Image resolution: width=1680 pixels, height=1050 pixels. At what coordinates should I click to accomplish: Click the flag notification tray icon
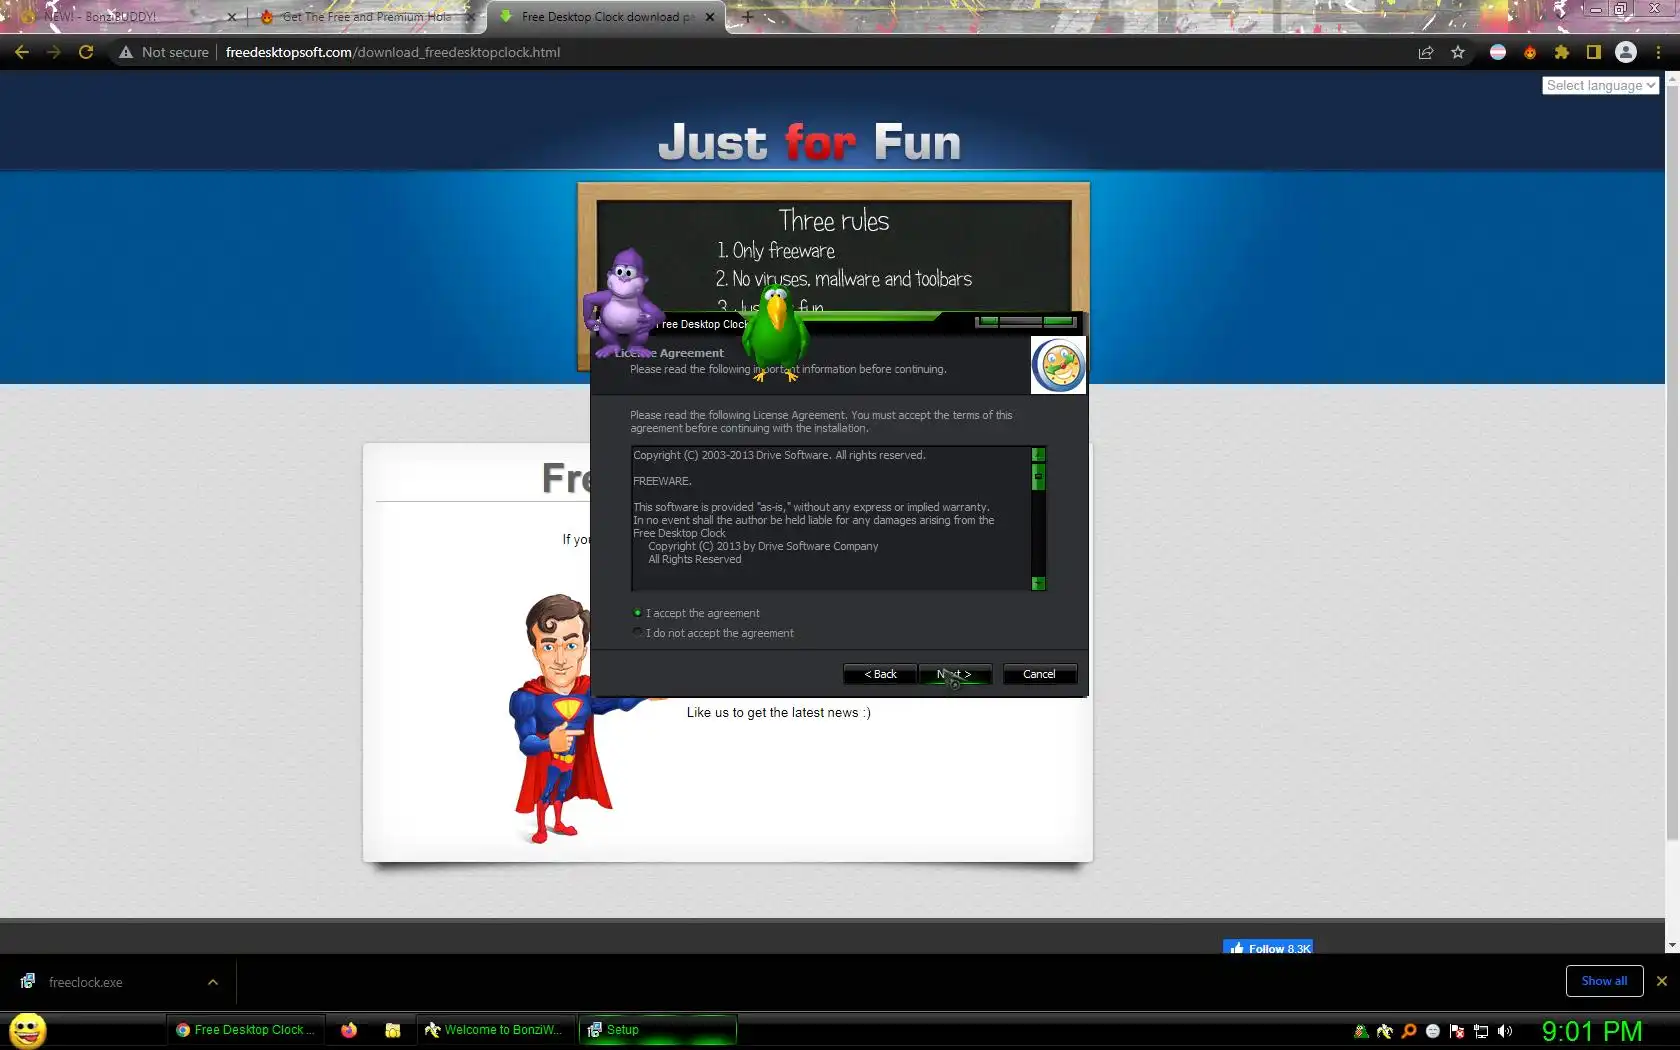[1457, 1031]
